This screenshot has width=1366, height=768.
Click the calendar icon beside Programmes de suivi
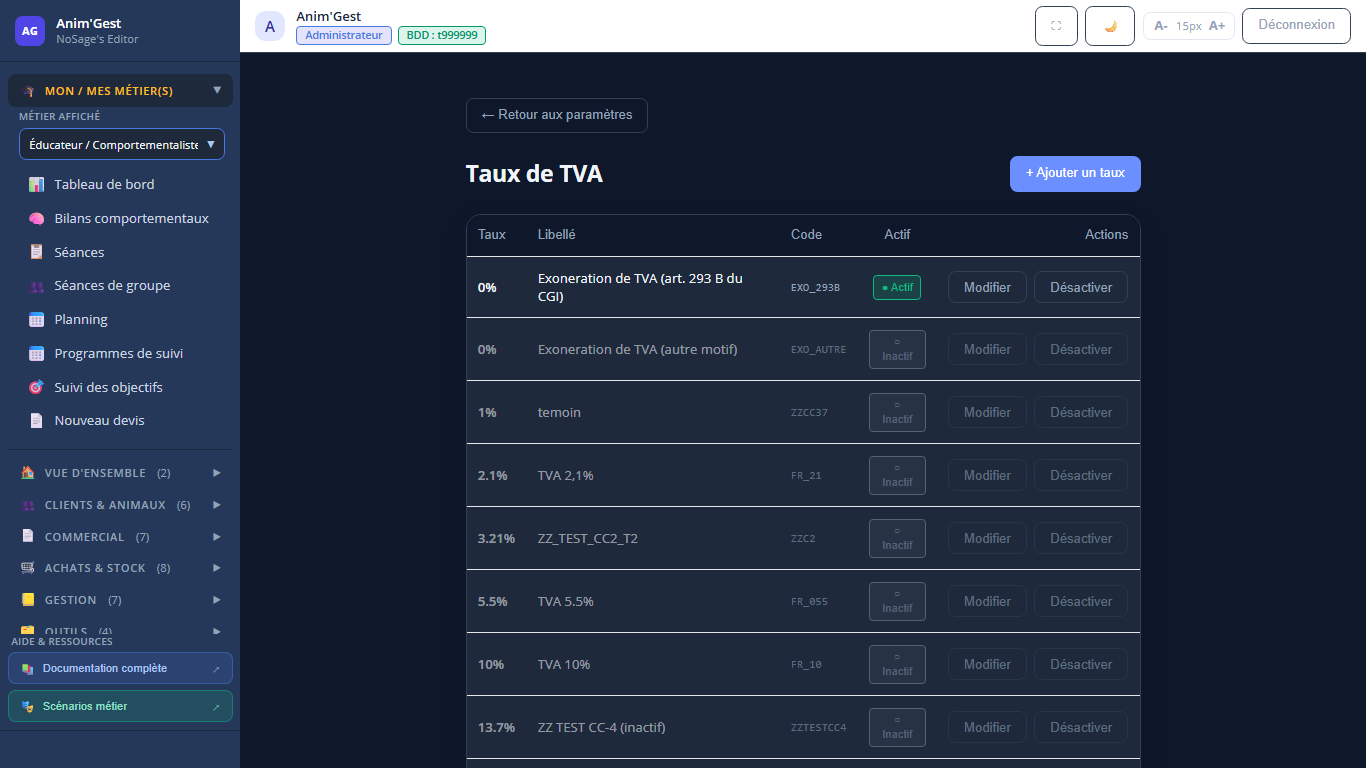tap(36, 354)
